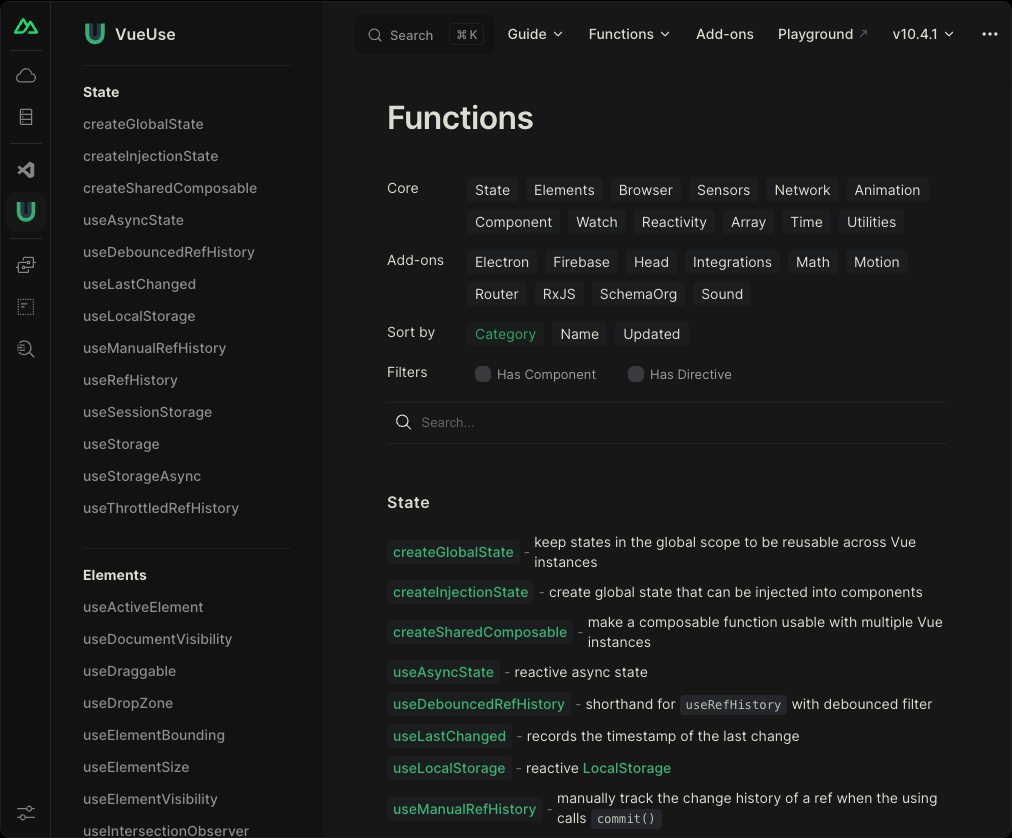This screenshot has height=838, width=1012.
Task: Click the search inspect icon in sidebar
Action: [x=26, y=348]
